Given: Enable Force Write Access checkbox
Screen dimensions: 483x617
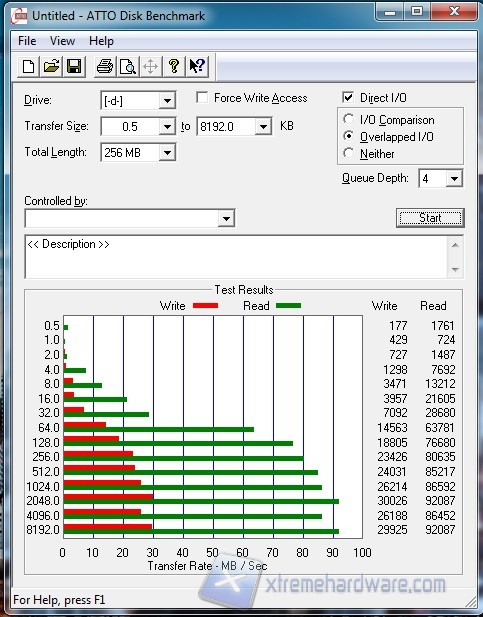Looking at the screenshot, I should [202, 98].
